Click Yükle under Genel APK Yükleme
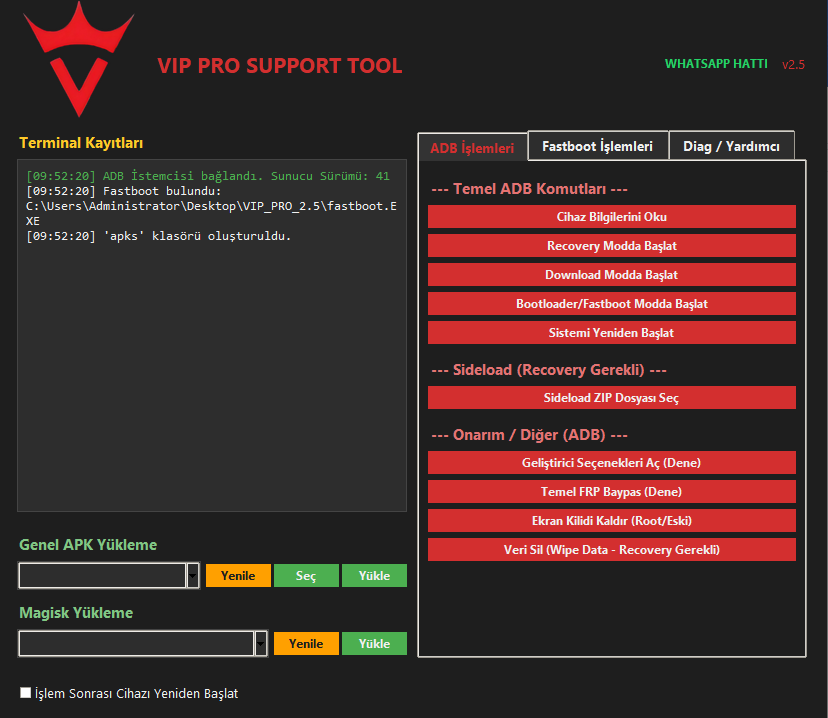 point(374,575)
